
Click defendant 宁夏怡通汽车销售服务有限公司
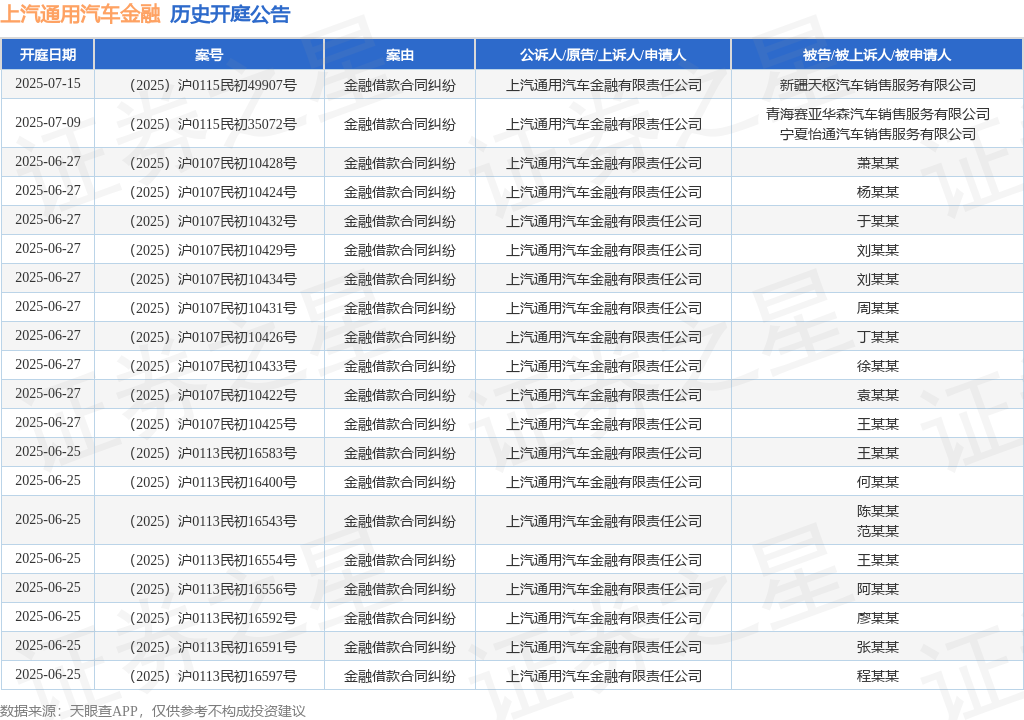pos(878,135)
